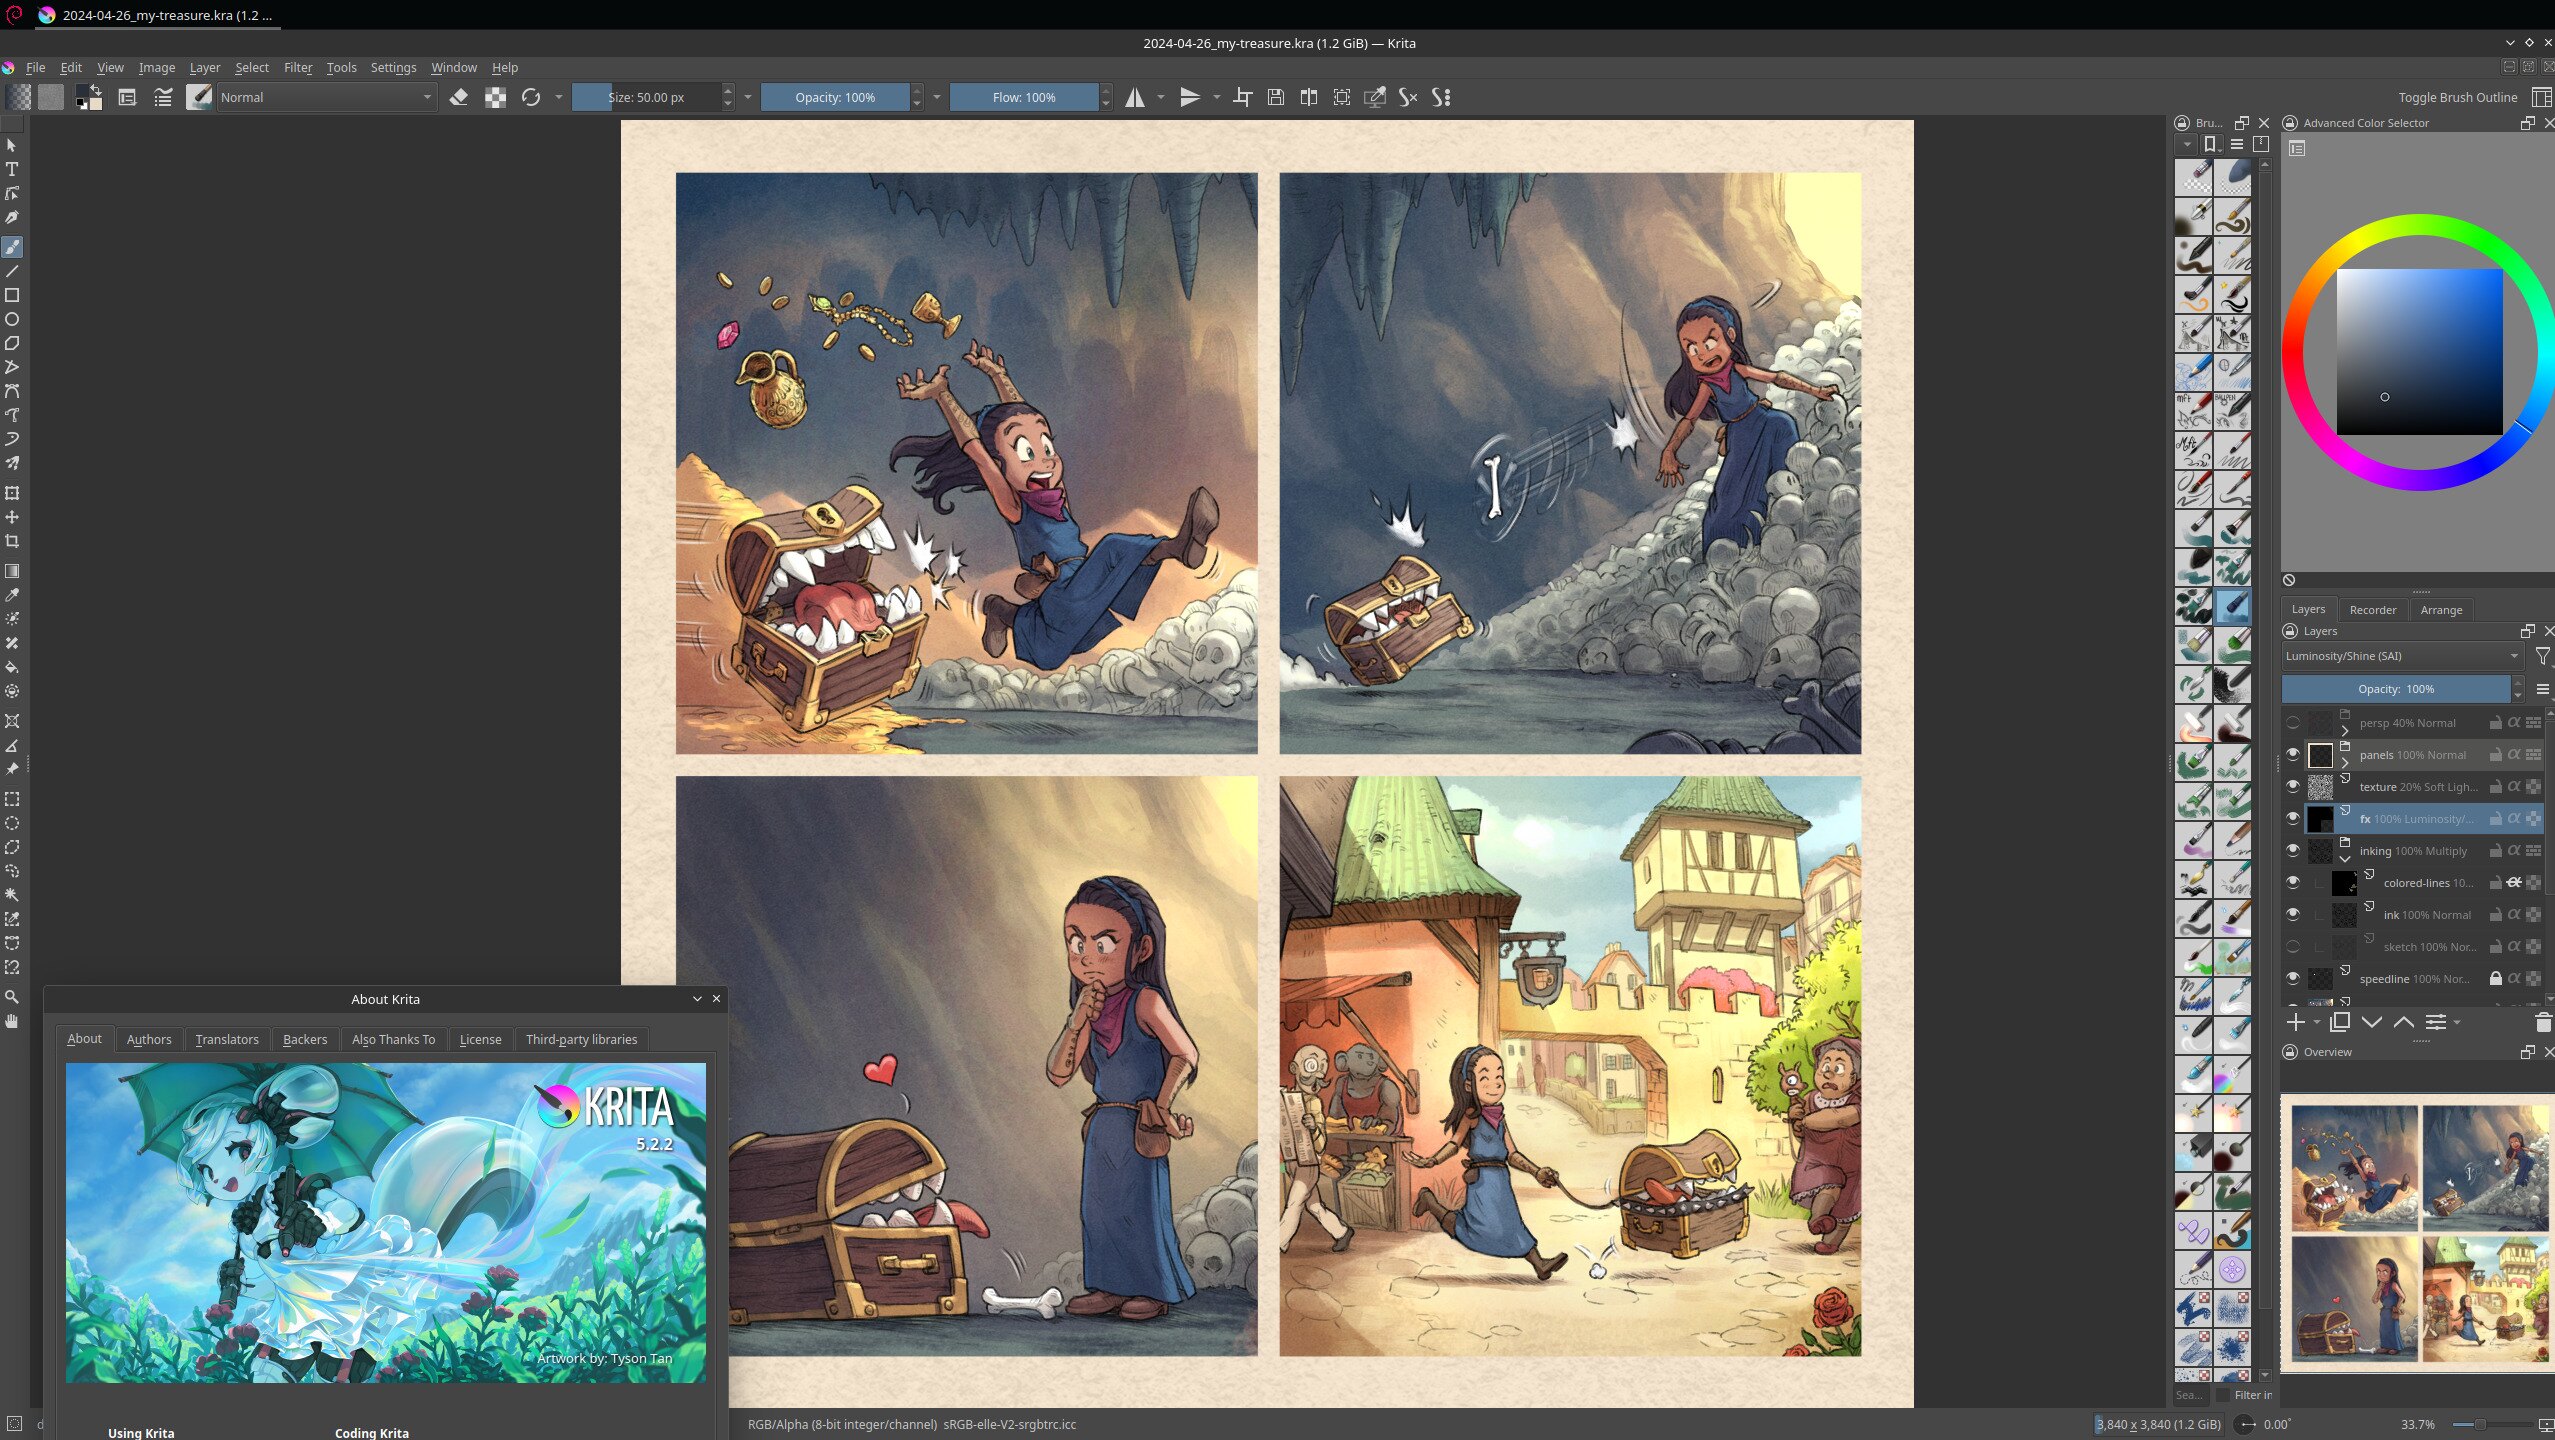Screen dimensions: 2555x1440
Task: Open the Normal blending mode dropdown
Action: click(x=326, y=97)
